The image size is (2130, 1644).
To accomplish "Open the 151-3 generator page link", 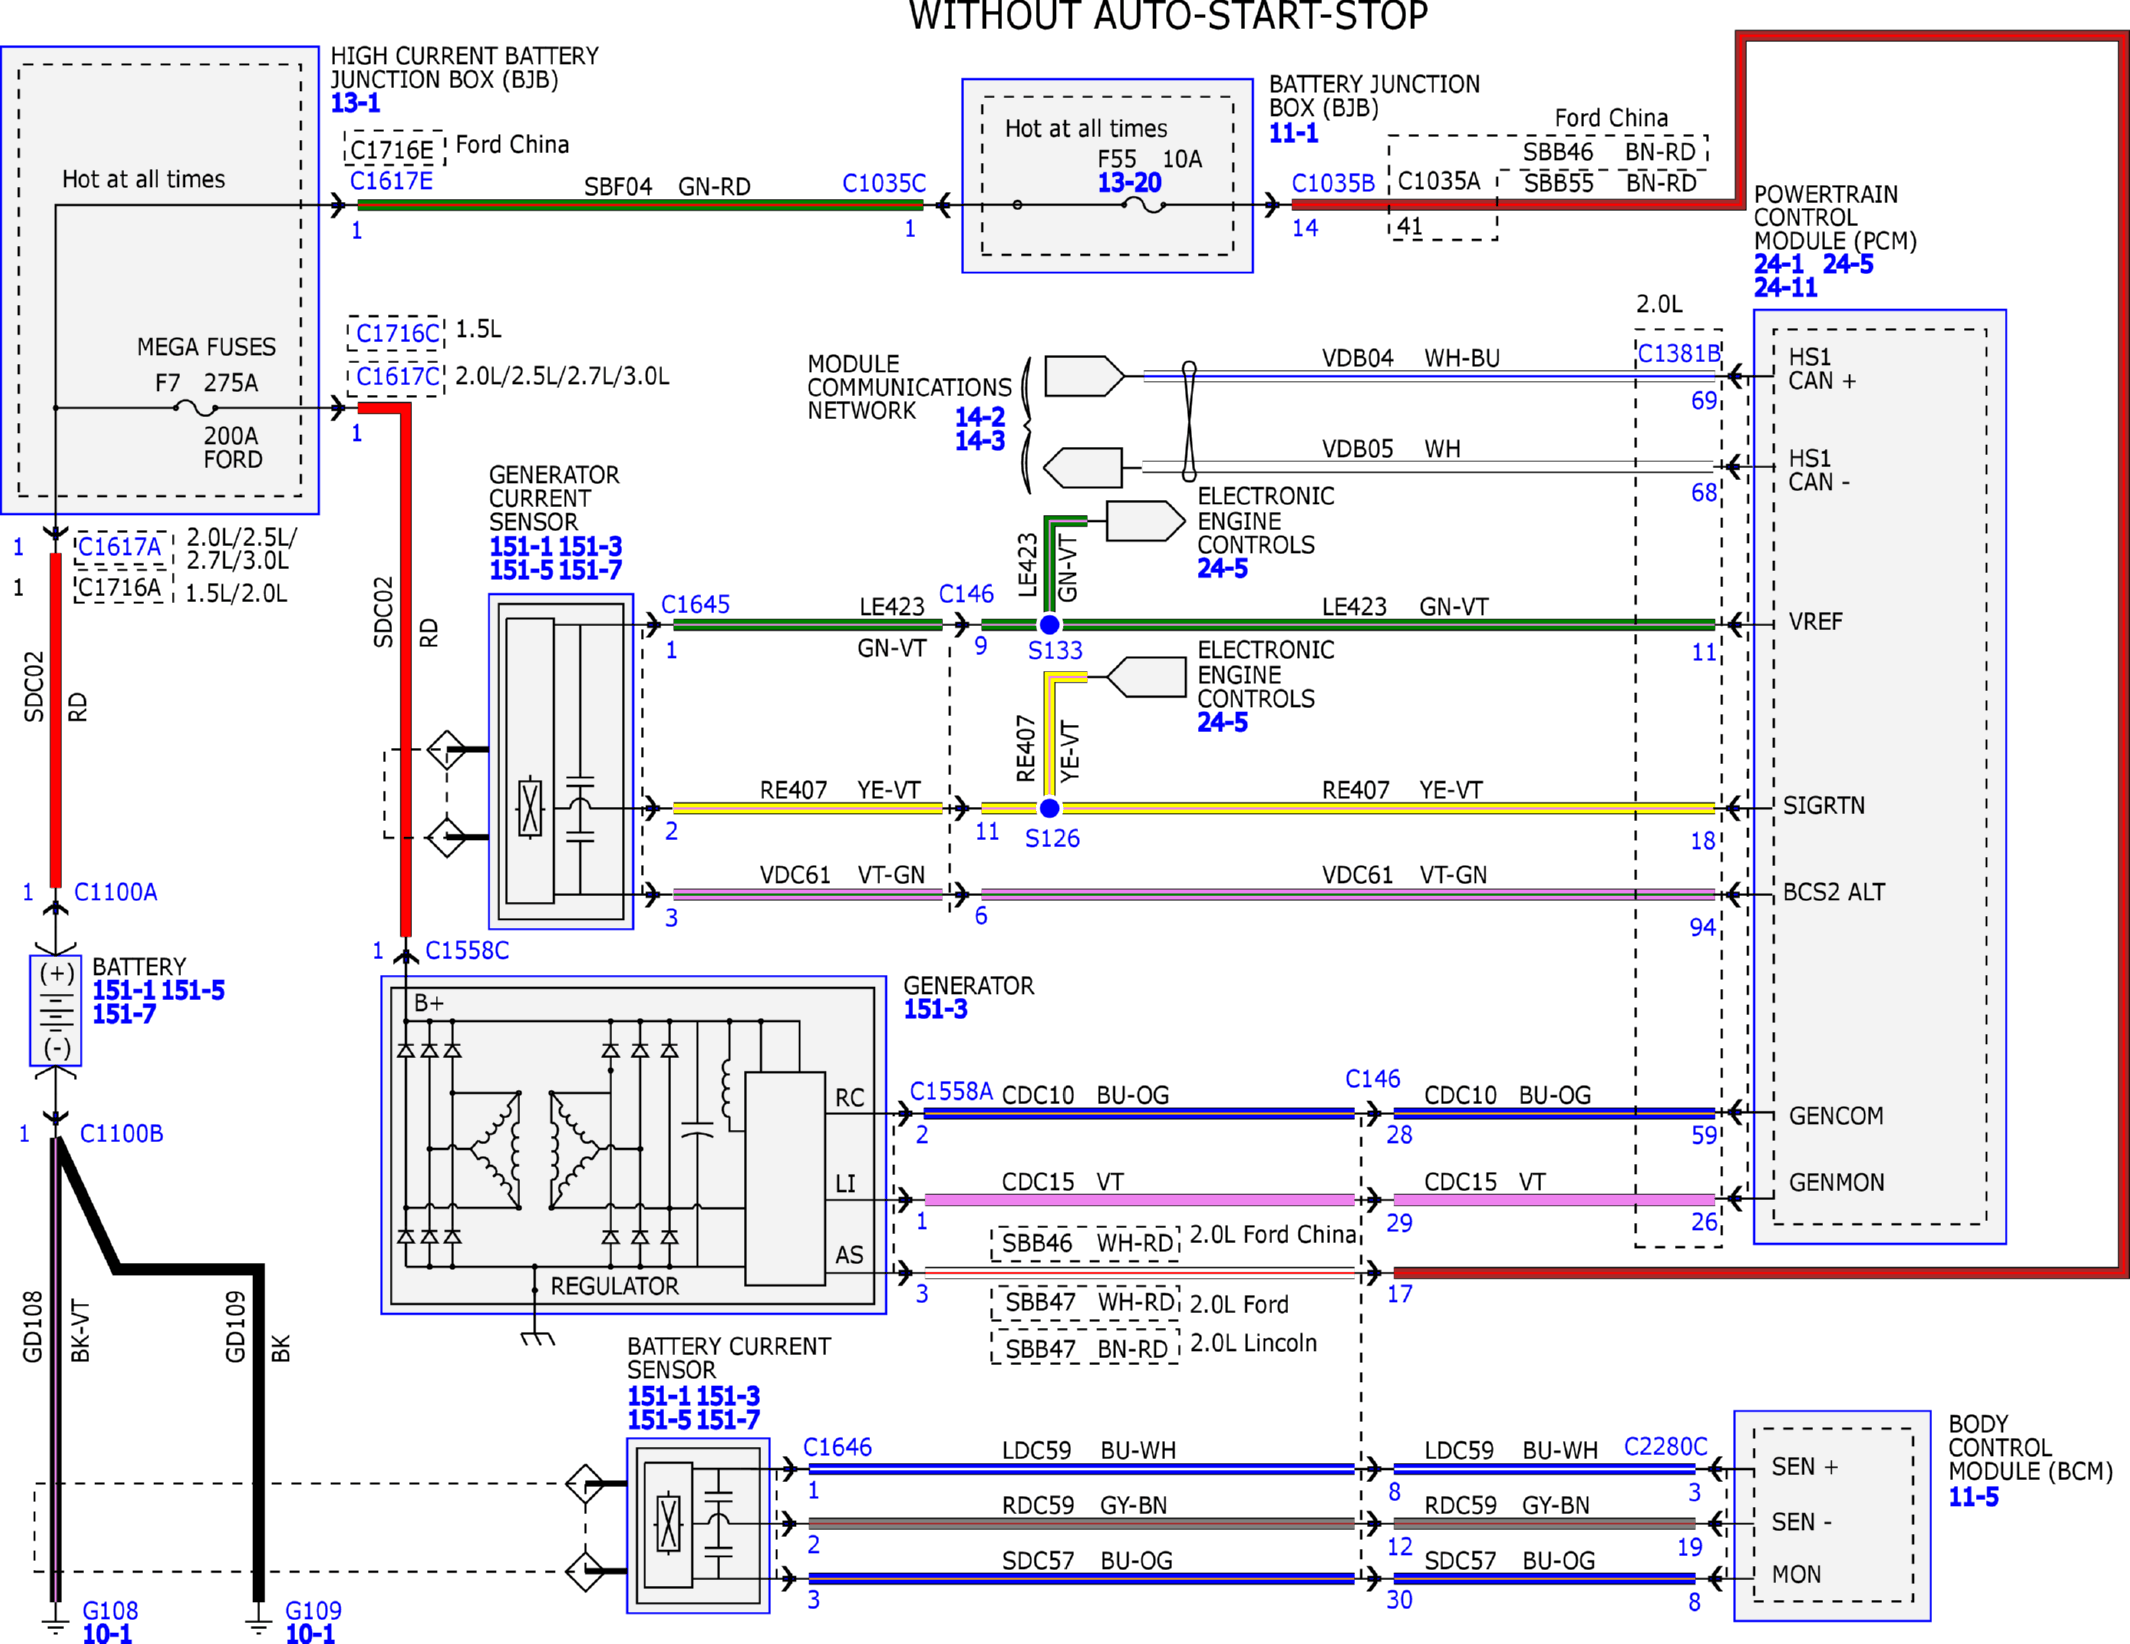I will [935, 1010].
